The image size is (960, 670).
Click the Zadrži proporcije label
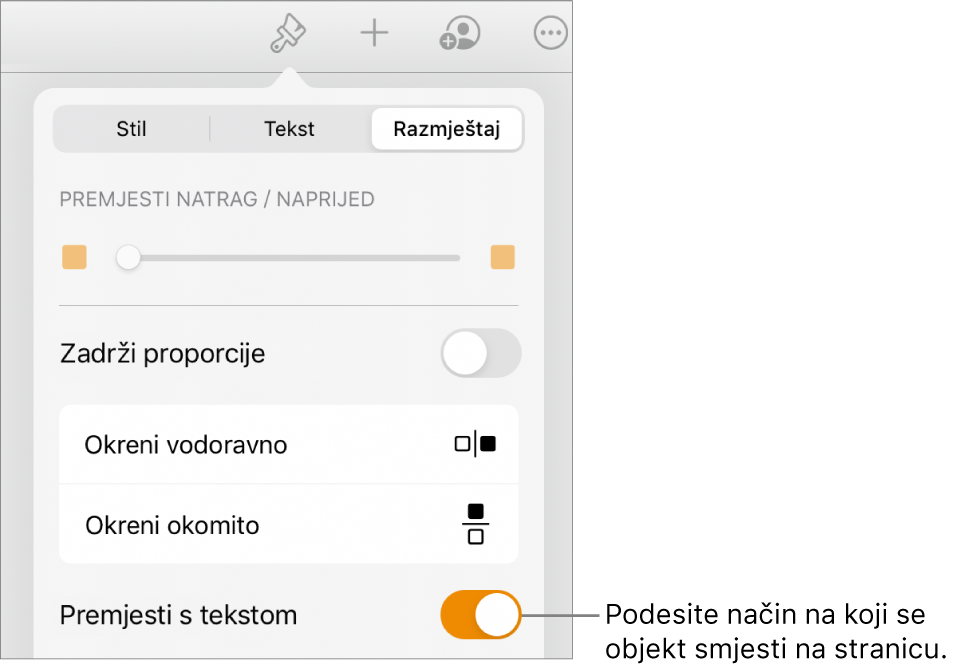pos(162,354)
